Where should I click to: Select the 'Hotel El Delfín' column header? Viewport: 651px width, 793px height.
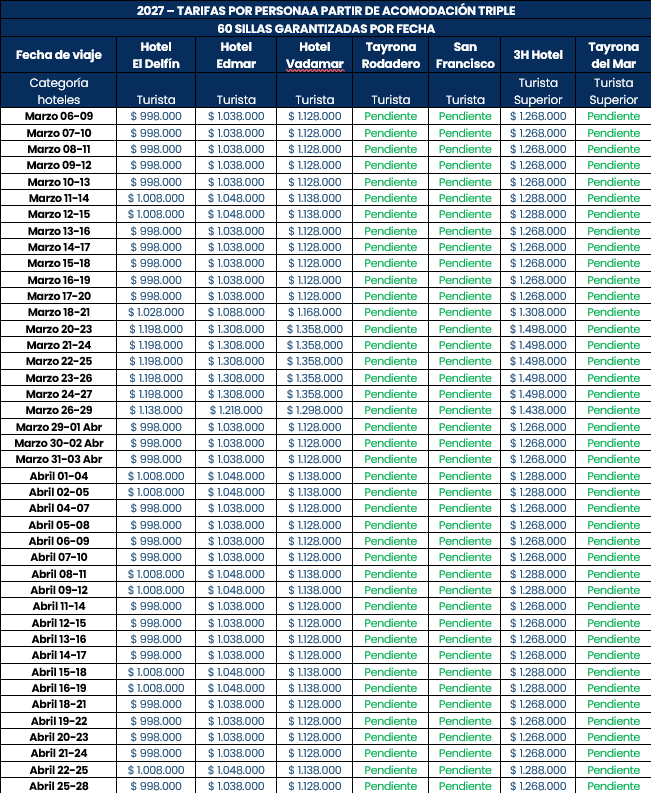click(156, 55)
